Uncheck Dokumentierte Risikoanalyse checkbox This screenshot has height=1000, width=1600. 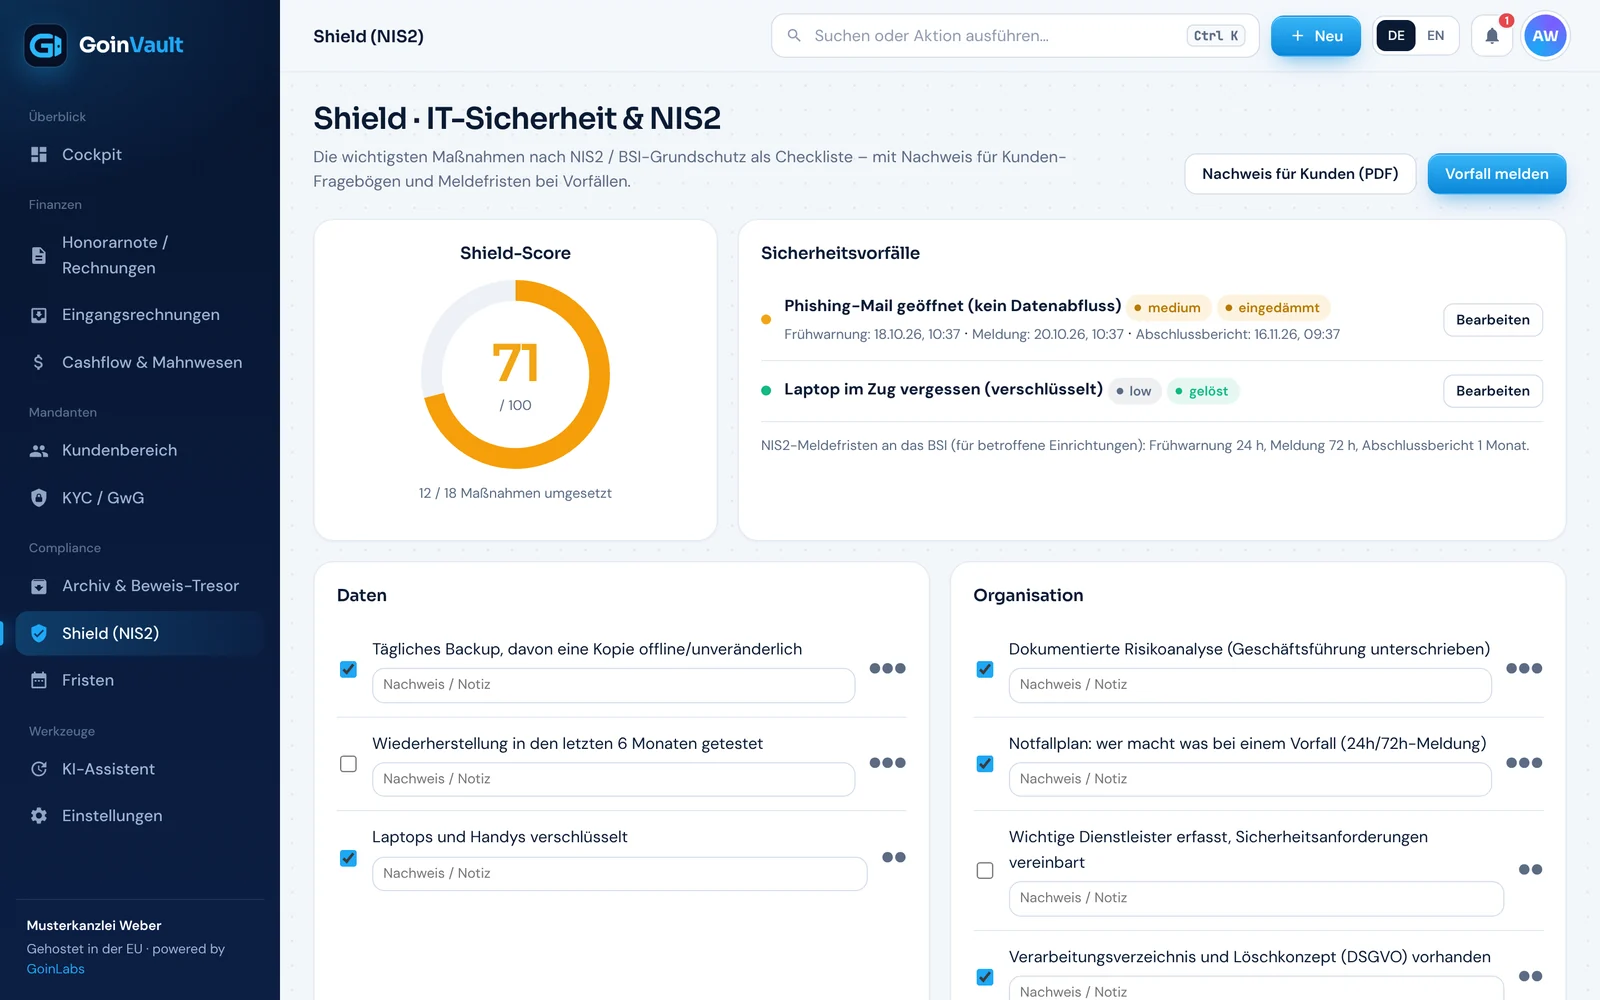click(985, 669)
